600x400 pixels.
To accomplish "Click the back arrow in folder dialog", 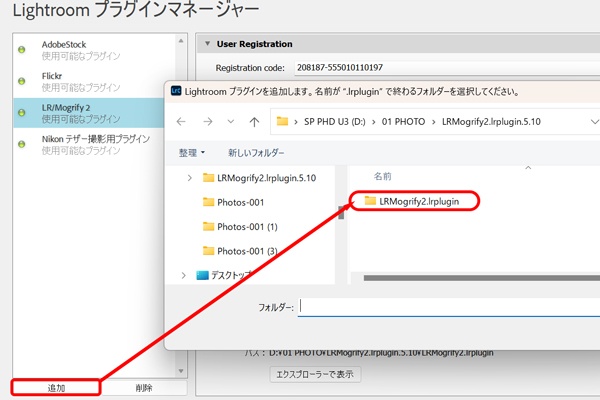I will (x=181, y=122).
